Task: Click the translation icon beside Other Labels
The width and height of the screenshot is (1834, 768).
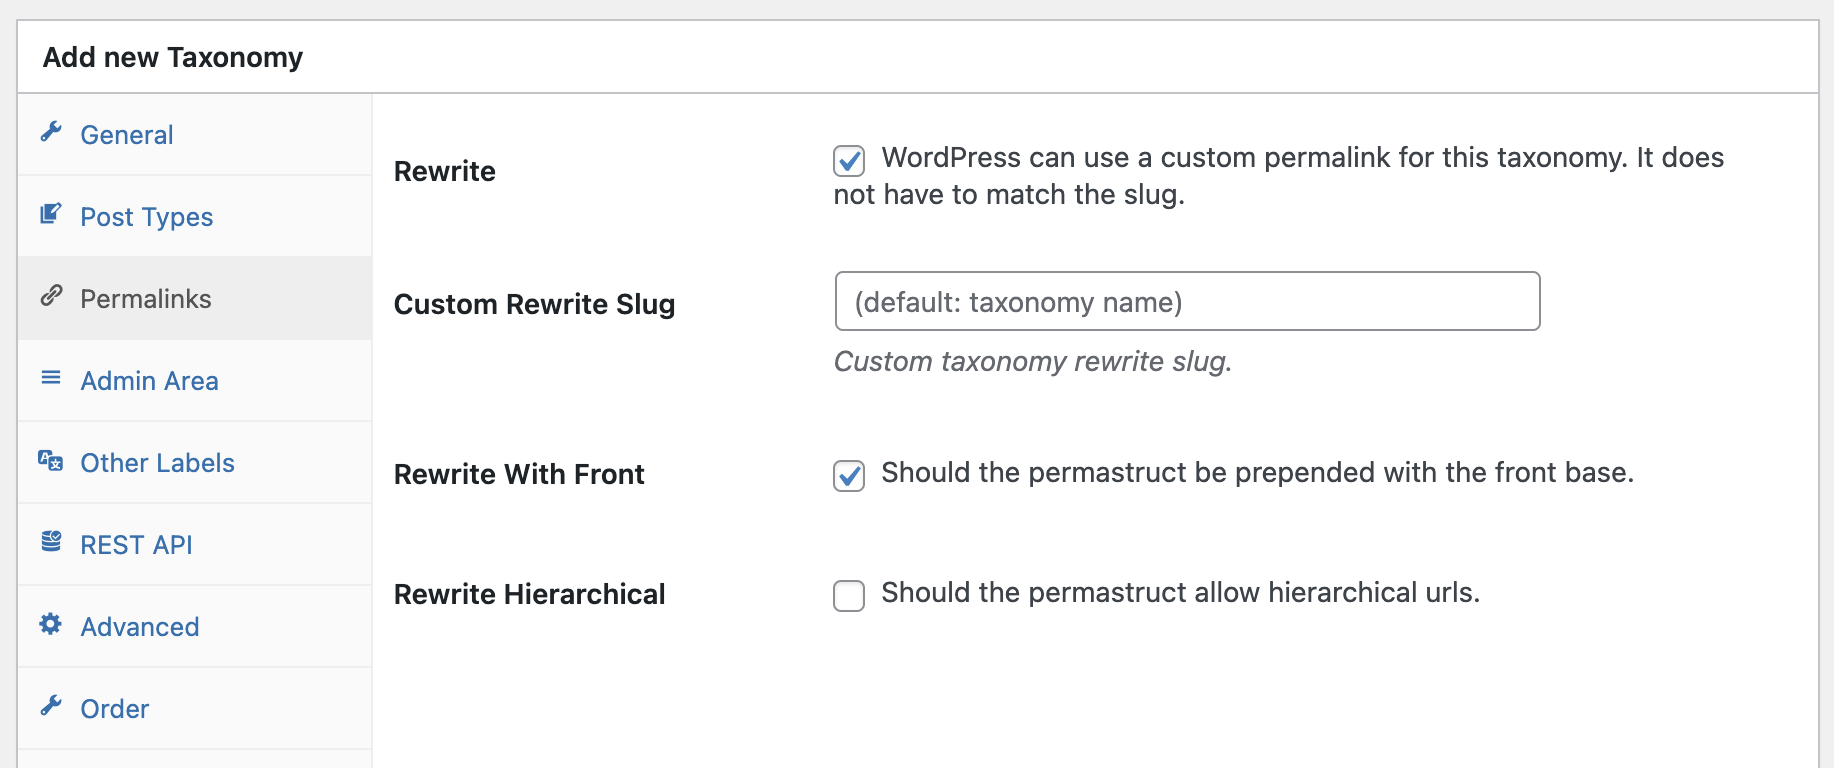Action: [51, 462]
